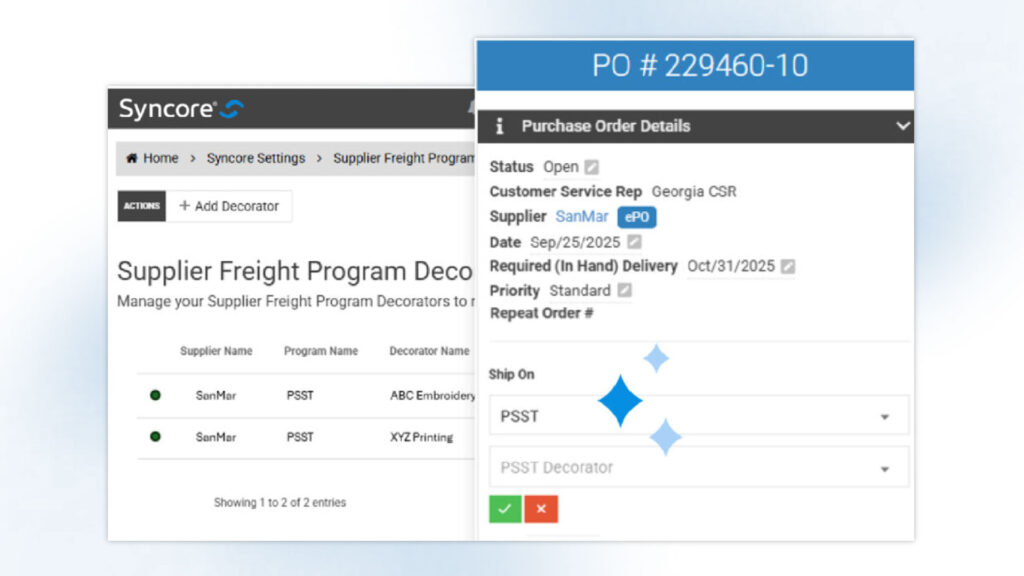This screenshot has width=1024, height=576.
Task: Click Add Decorator button
Action: 229,206
